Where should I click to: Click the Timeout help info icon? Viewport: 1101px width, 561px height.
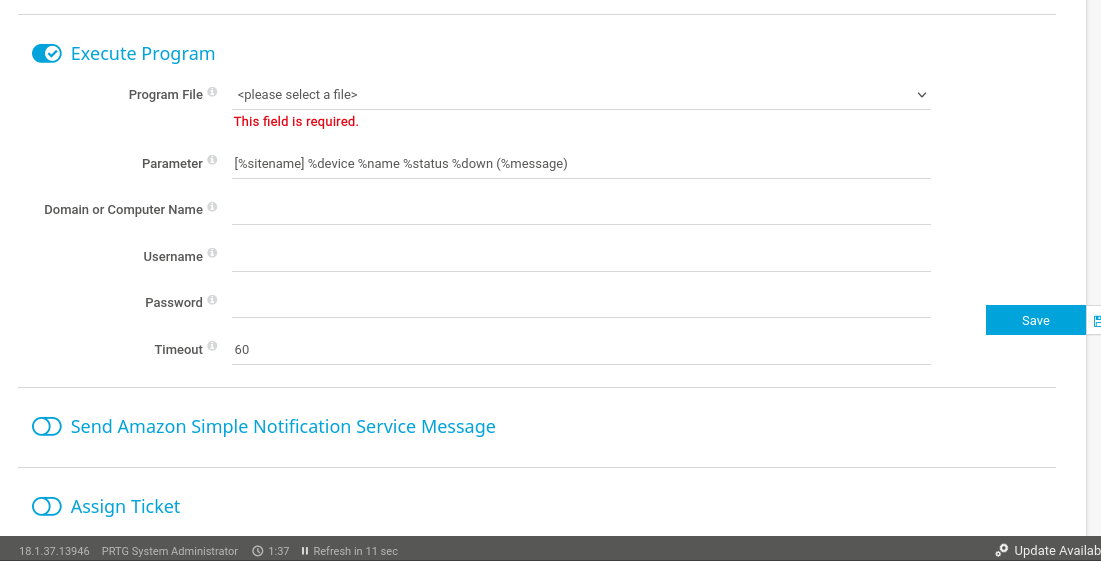213,347
